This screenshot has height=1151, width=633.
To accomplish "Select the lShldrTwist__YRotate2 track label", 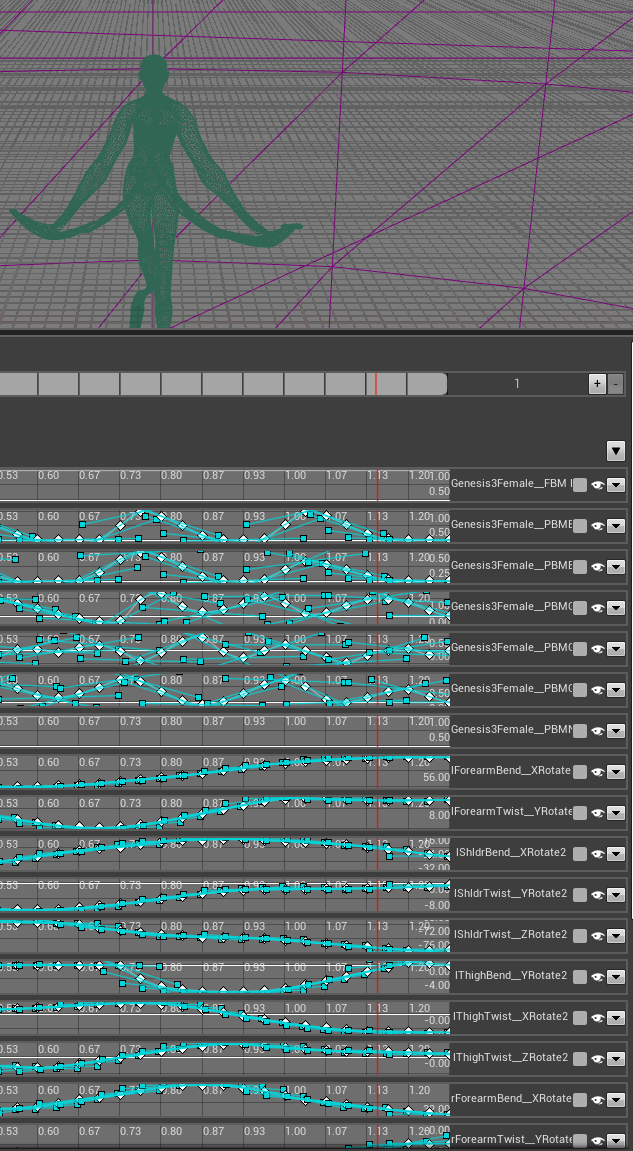I will pyautogui.click(x=511, y=893).
